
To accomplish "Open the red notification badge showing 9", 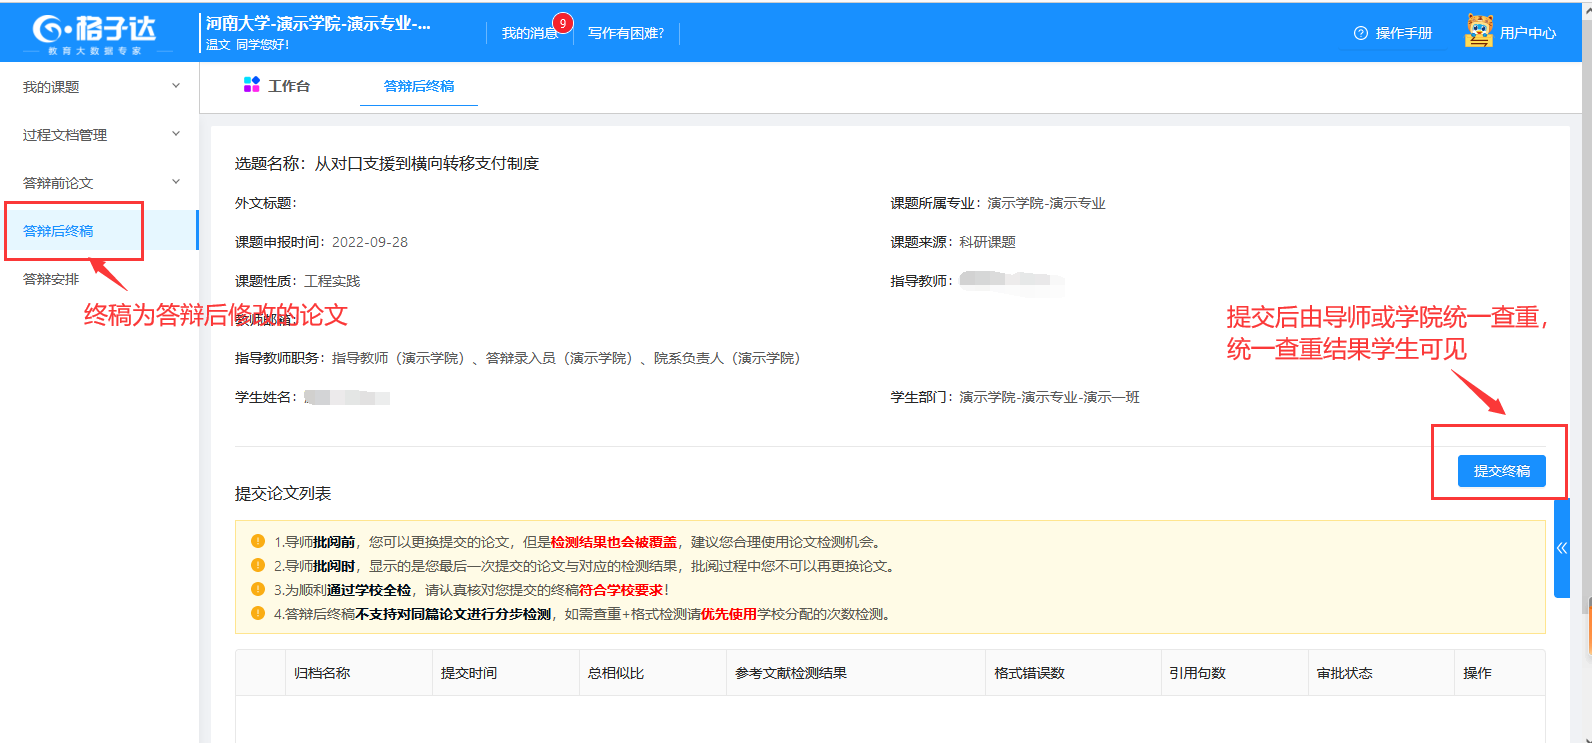I will (x=563, y=23).
